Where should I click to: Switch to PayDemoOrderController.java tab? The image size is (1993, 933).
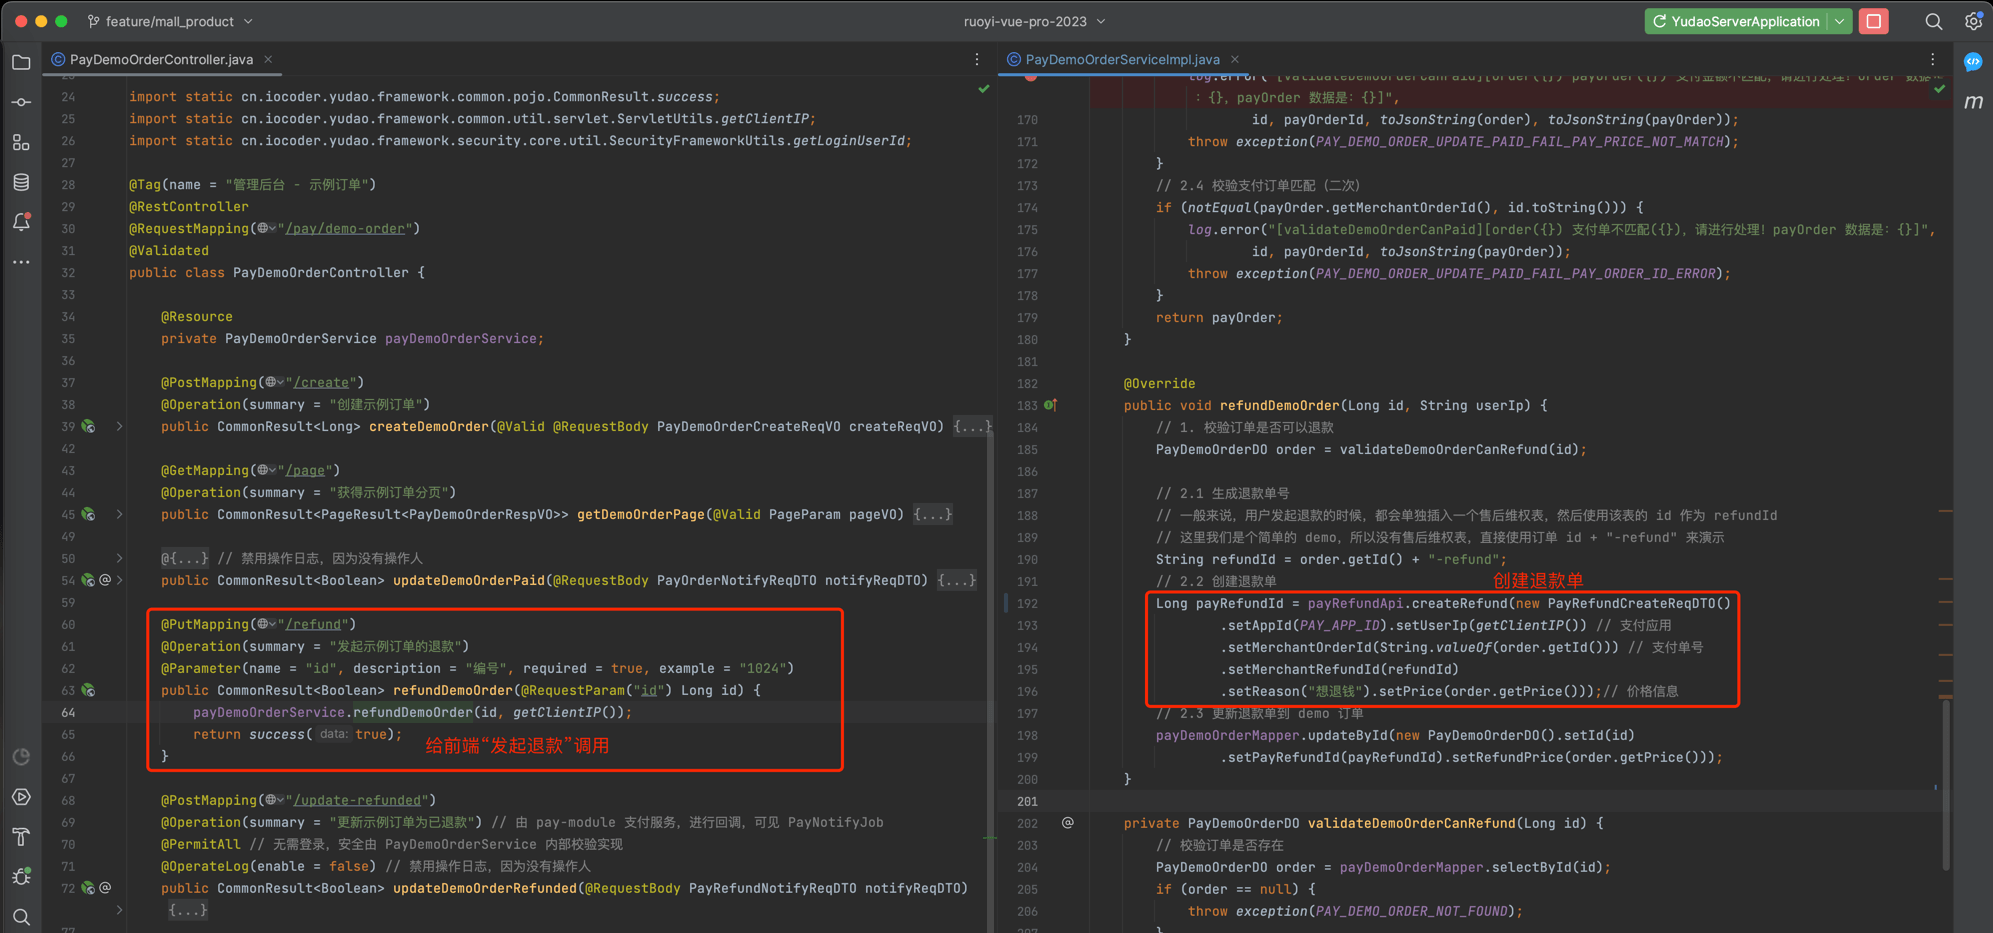(x=160, y=59)
